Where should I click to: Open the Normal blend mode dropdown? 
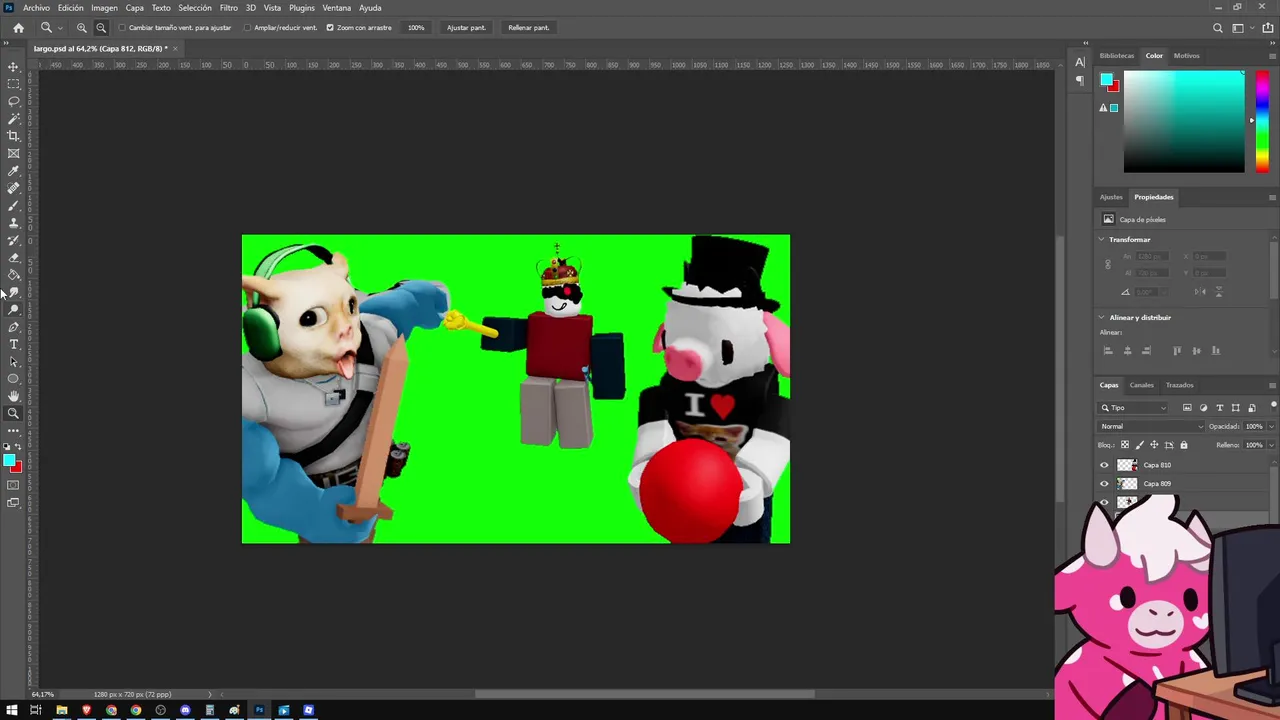click(x=1152, y=427)
